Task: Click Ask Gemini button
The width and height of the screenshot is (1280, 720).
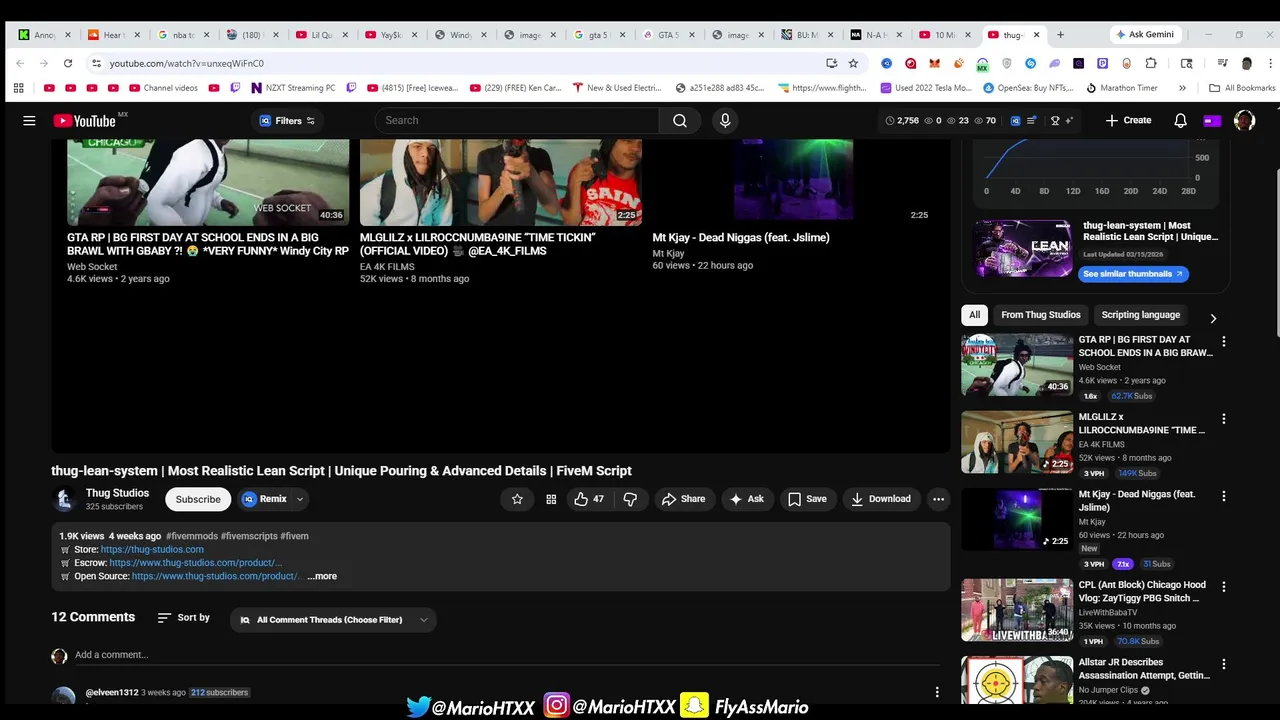Action: 1144,35
